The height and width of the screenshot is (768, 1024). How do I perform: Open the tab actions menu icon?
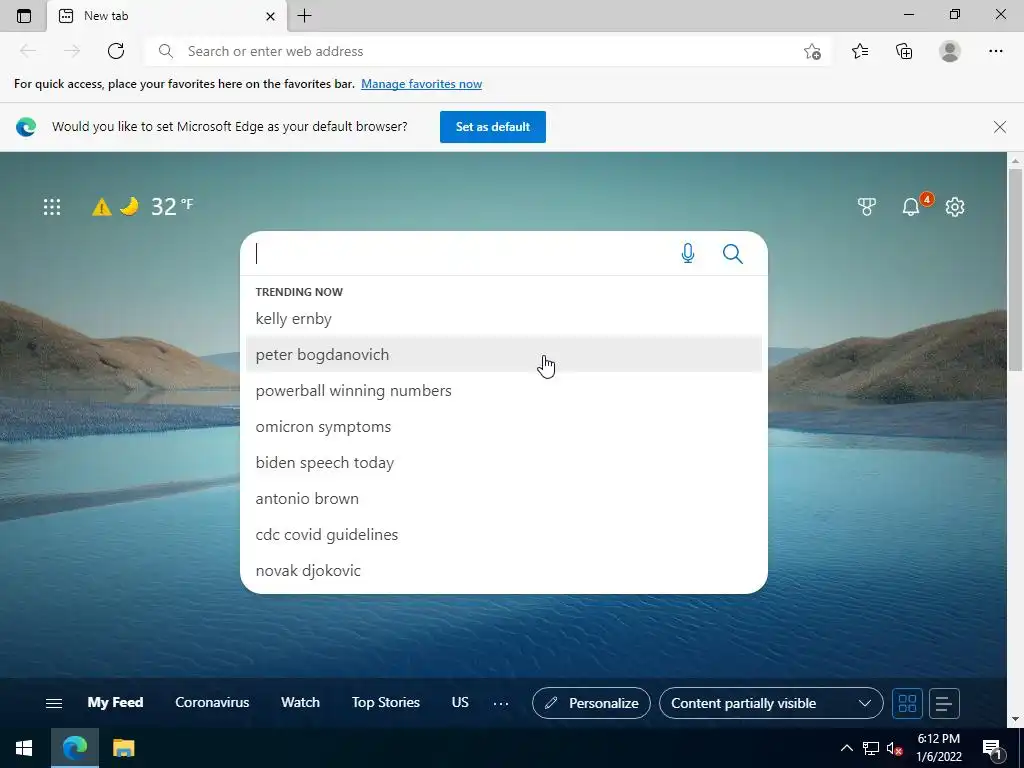coord(24,16)
